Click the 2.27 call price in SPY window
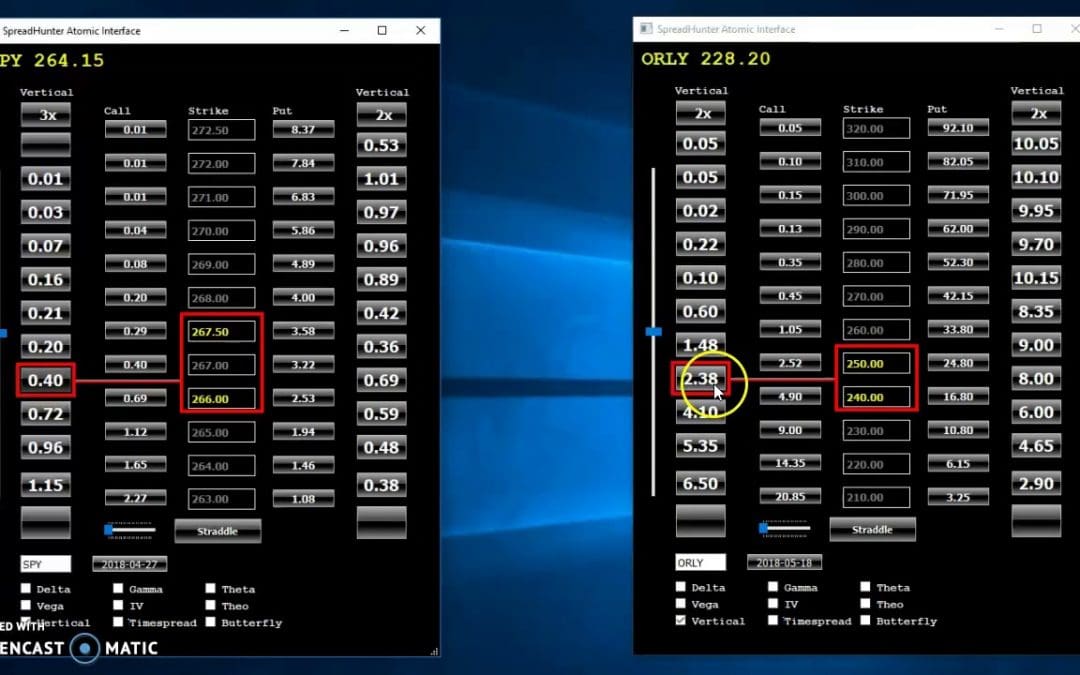Screen dimensions: 1080x675 pyautogui.click(x=136, y=498)
